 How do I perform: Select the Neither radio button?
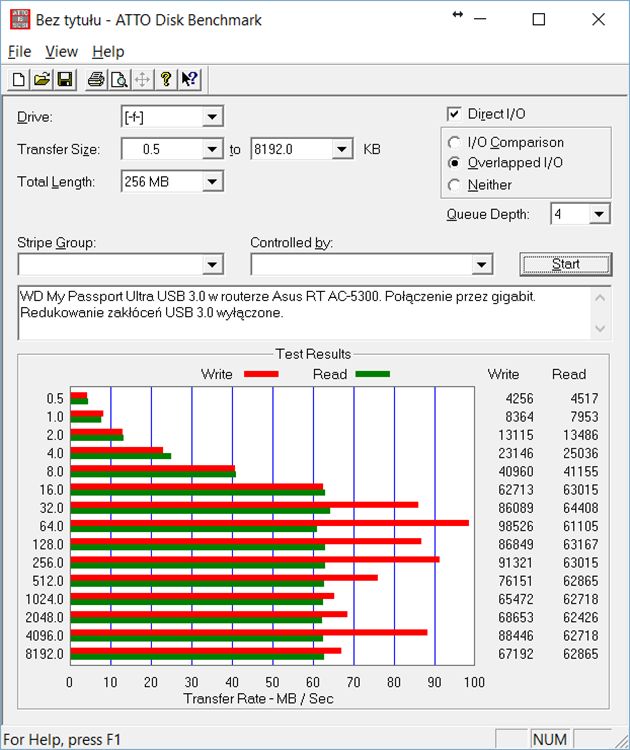tap(454, 185)
